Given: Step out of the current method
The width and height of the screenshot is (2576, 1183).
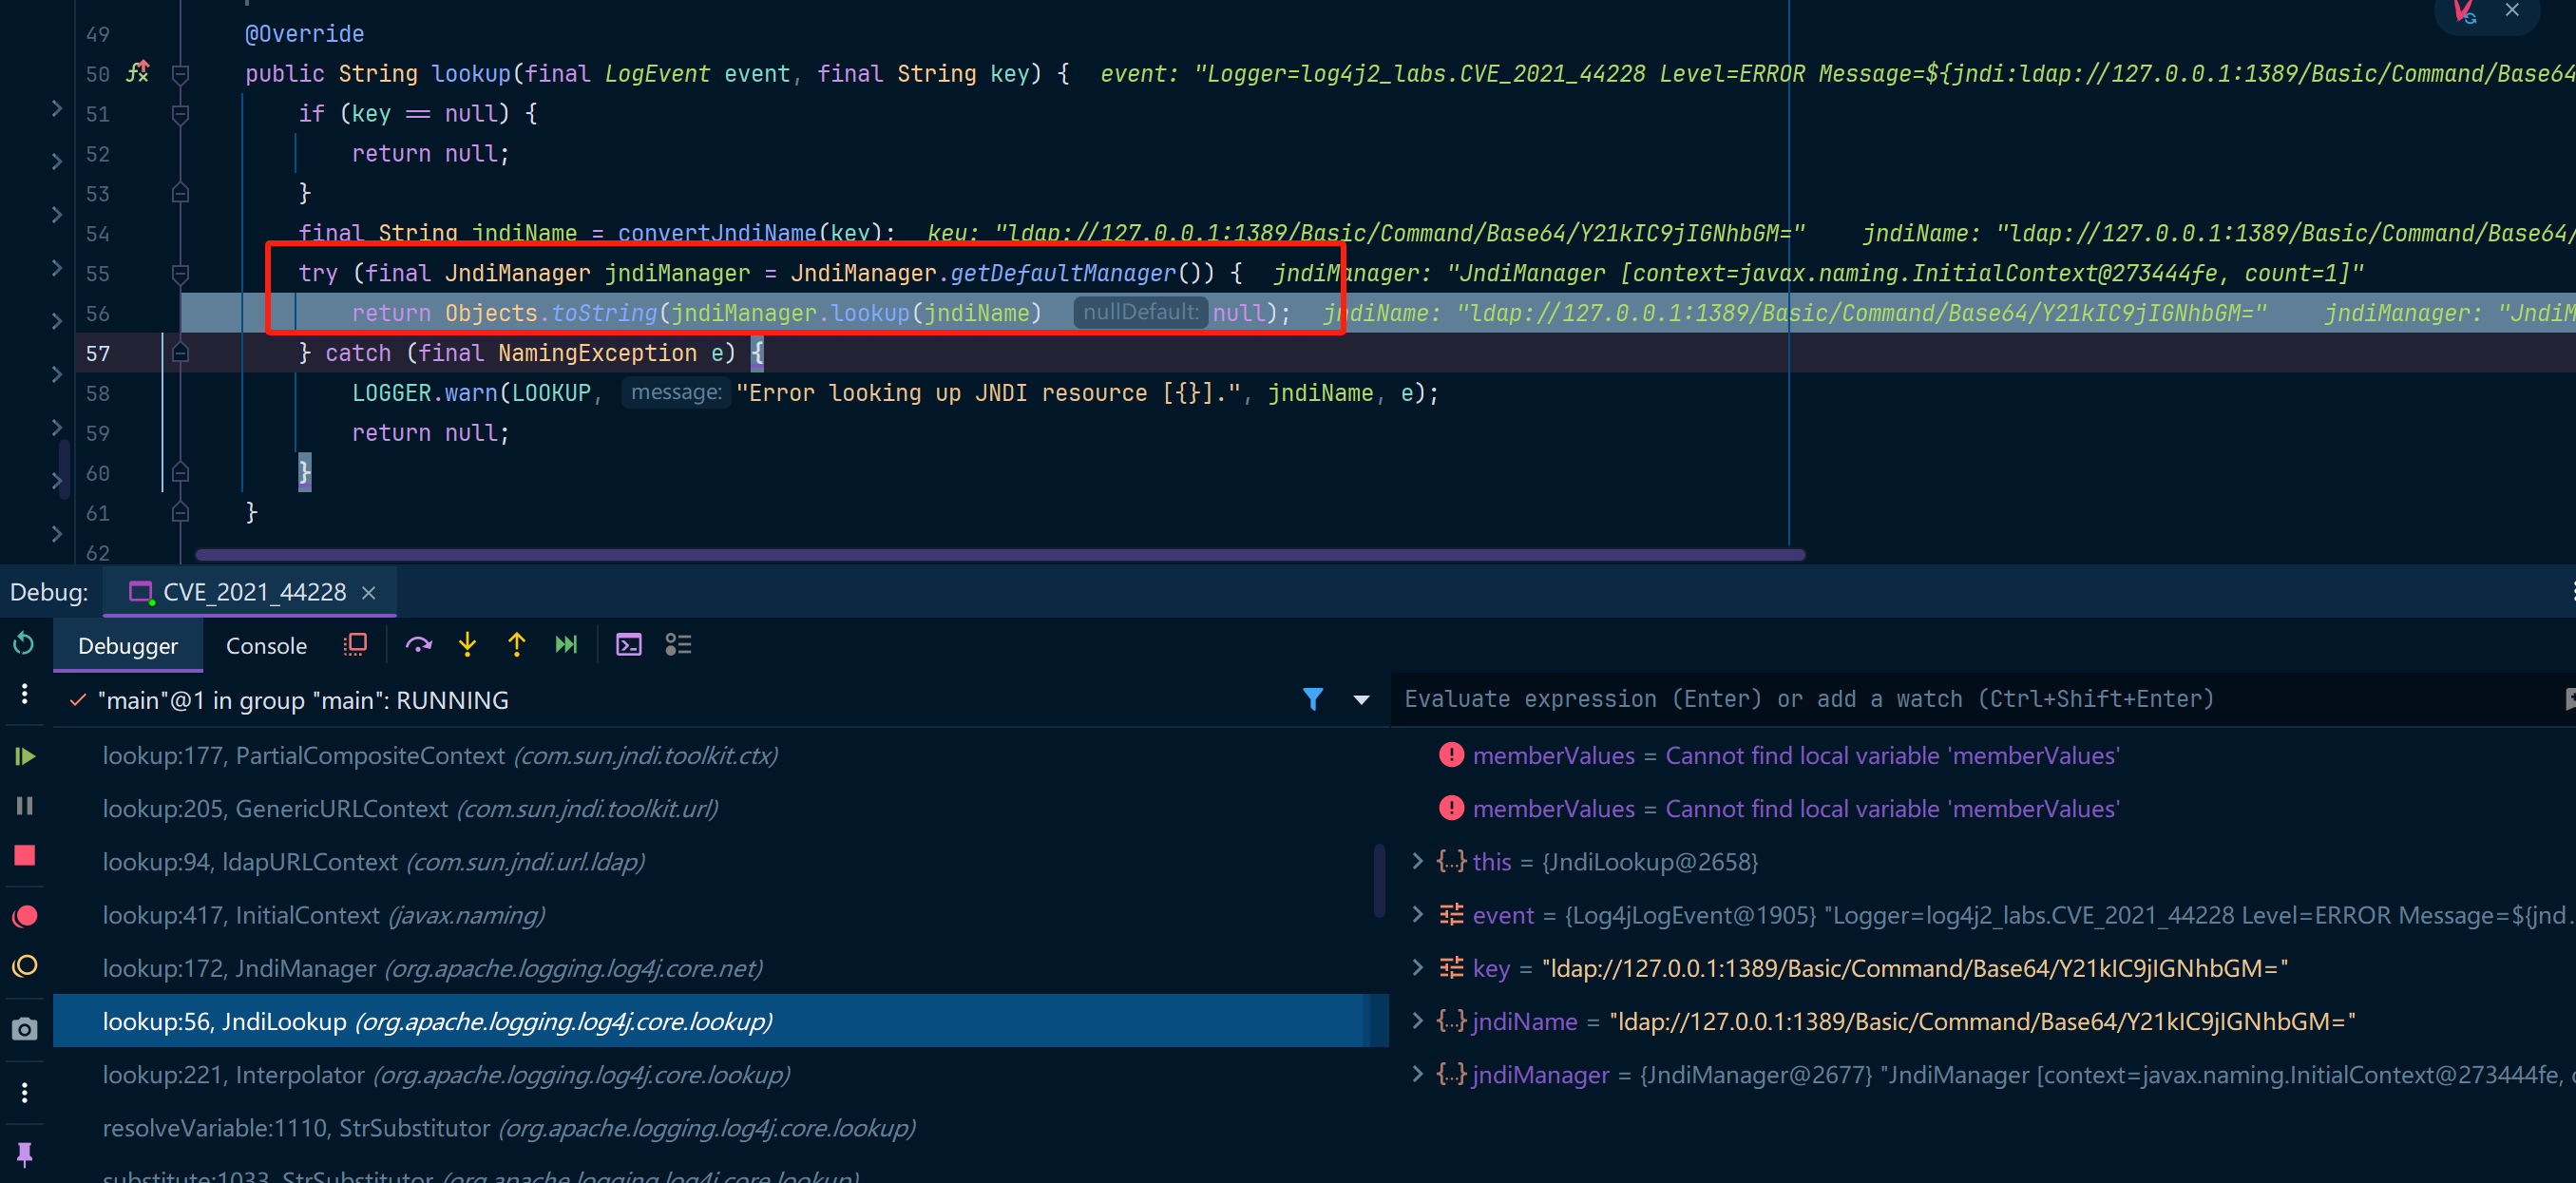Looking at the screenshot, I should coord(516,645).
